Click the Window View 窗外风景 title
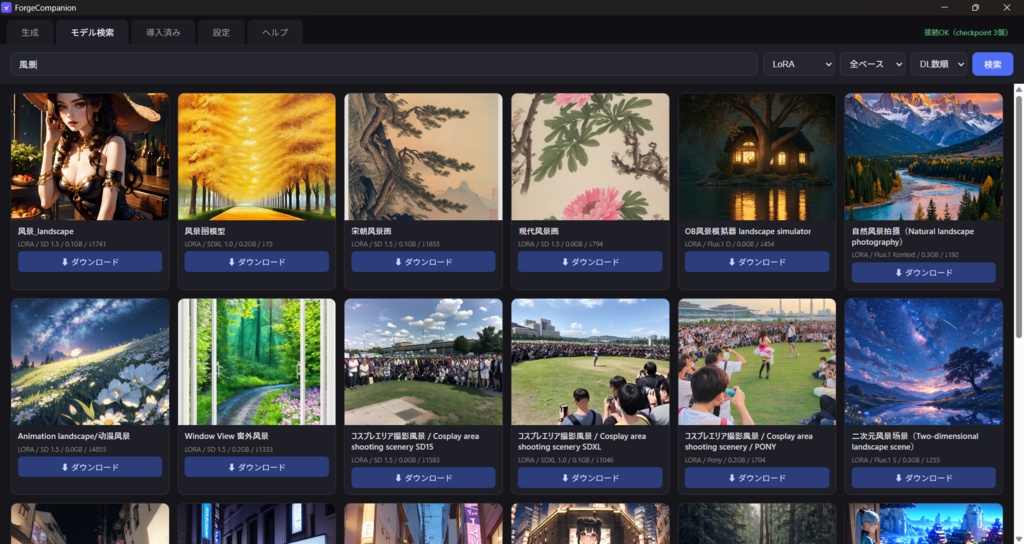The height and width of the screenshot is (544, 1024). 227,436
